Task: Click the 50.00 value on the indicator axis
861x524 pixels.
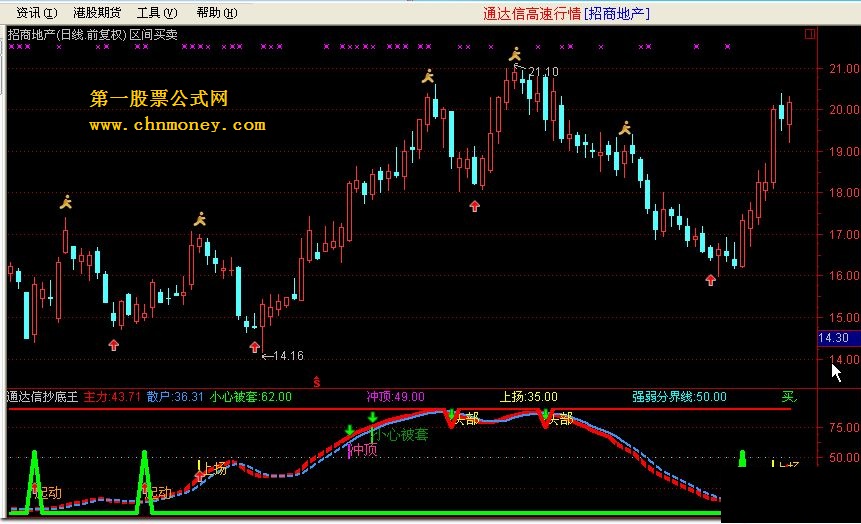Action: tap(844, 458)
